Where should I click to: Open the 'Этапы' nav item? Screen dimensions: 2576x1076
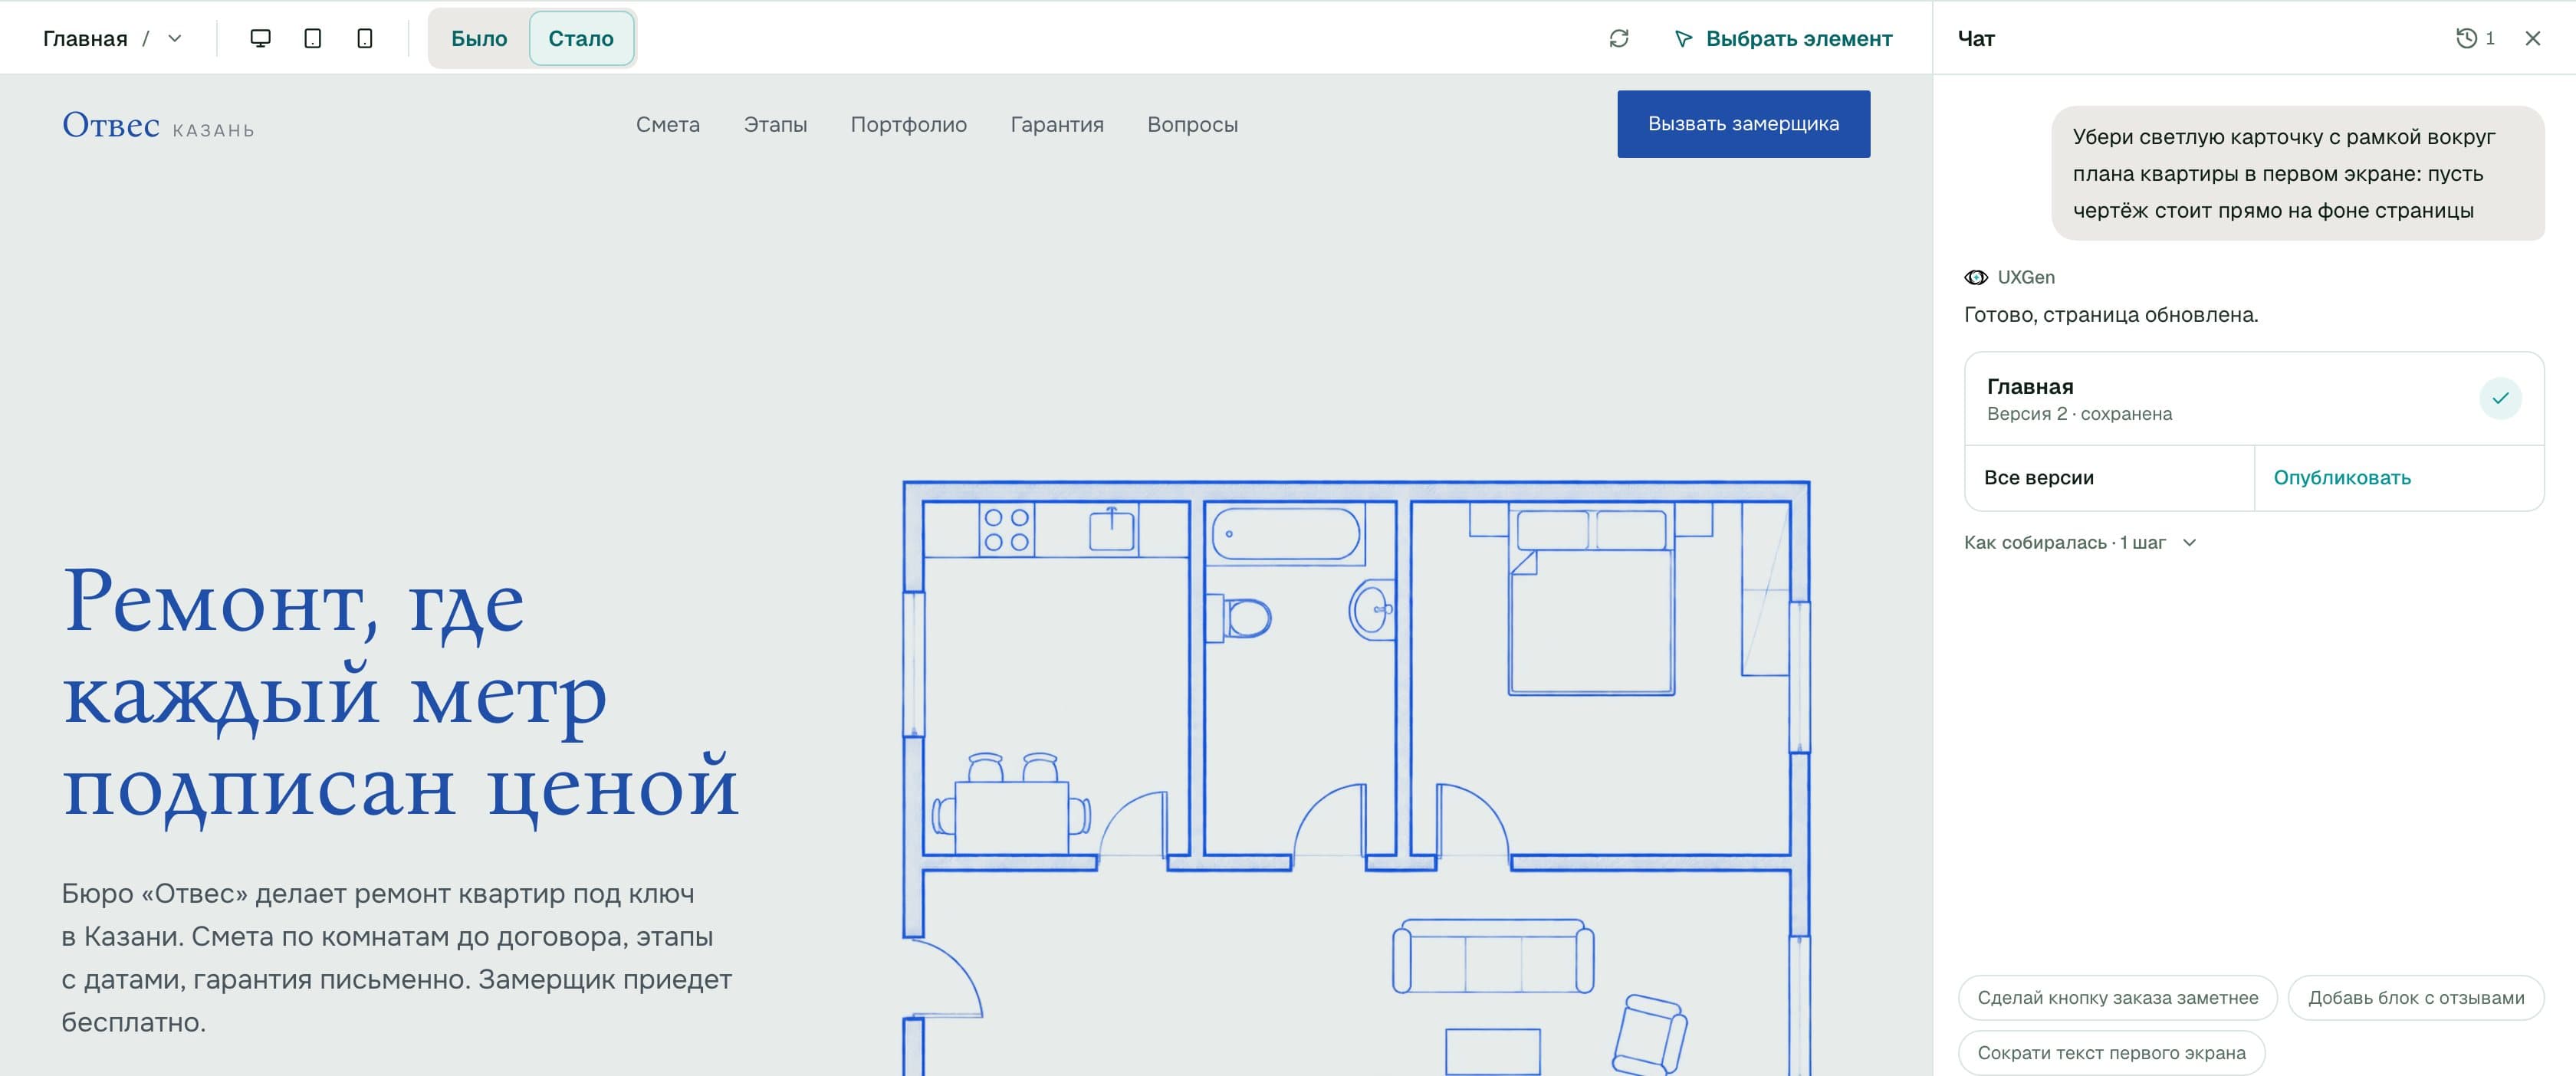coord(775,125)
